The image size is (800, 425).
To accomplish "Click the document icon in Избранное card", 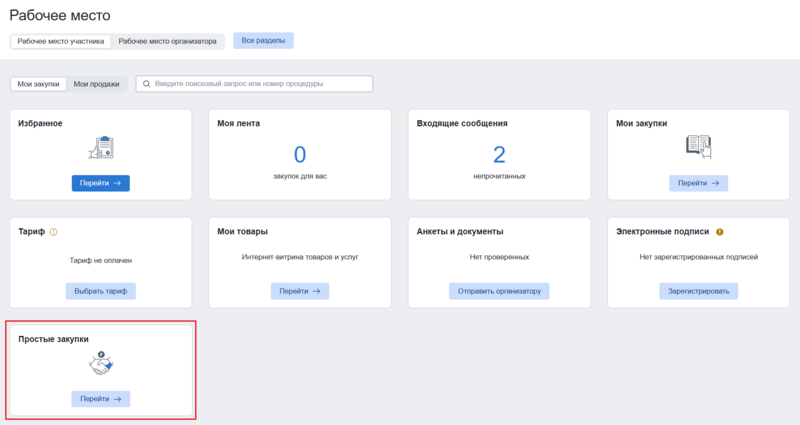I will (x=100, y=148).
